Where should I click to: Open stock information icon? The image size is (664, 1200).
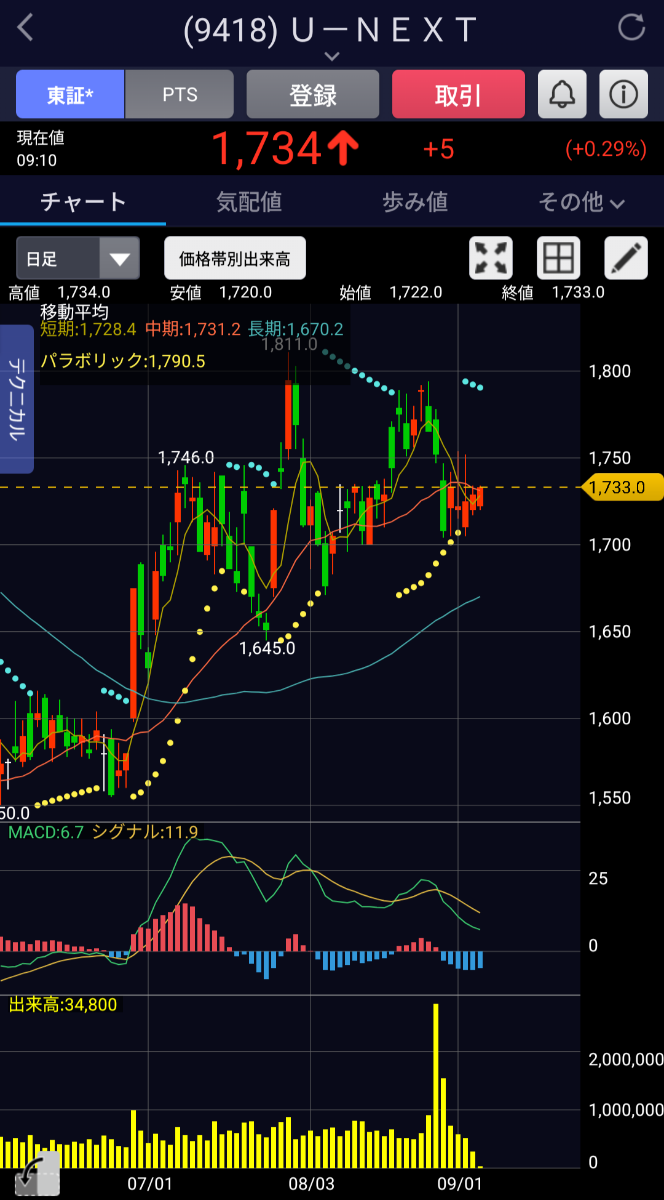pyautogui.click(x=624, y=95)
